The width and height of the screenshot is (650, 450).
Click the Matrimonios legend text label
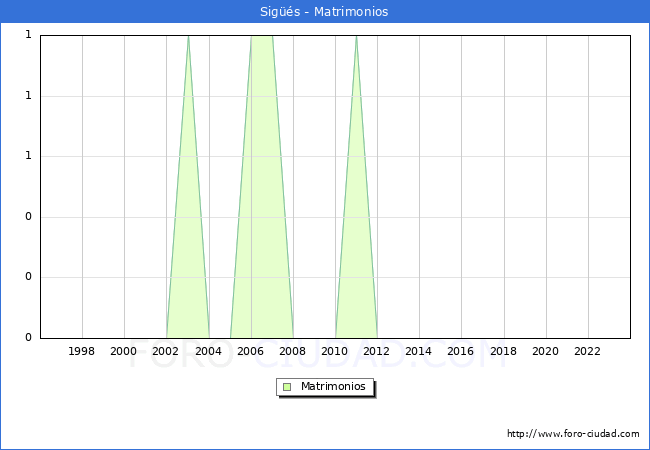coord(334,387)
